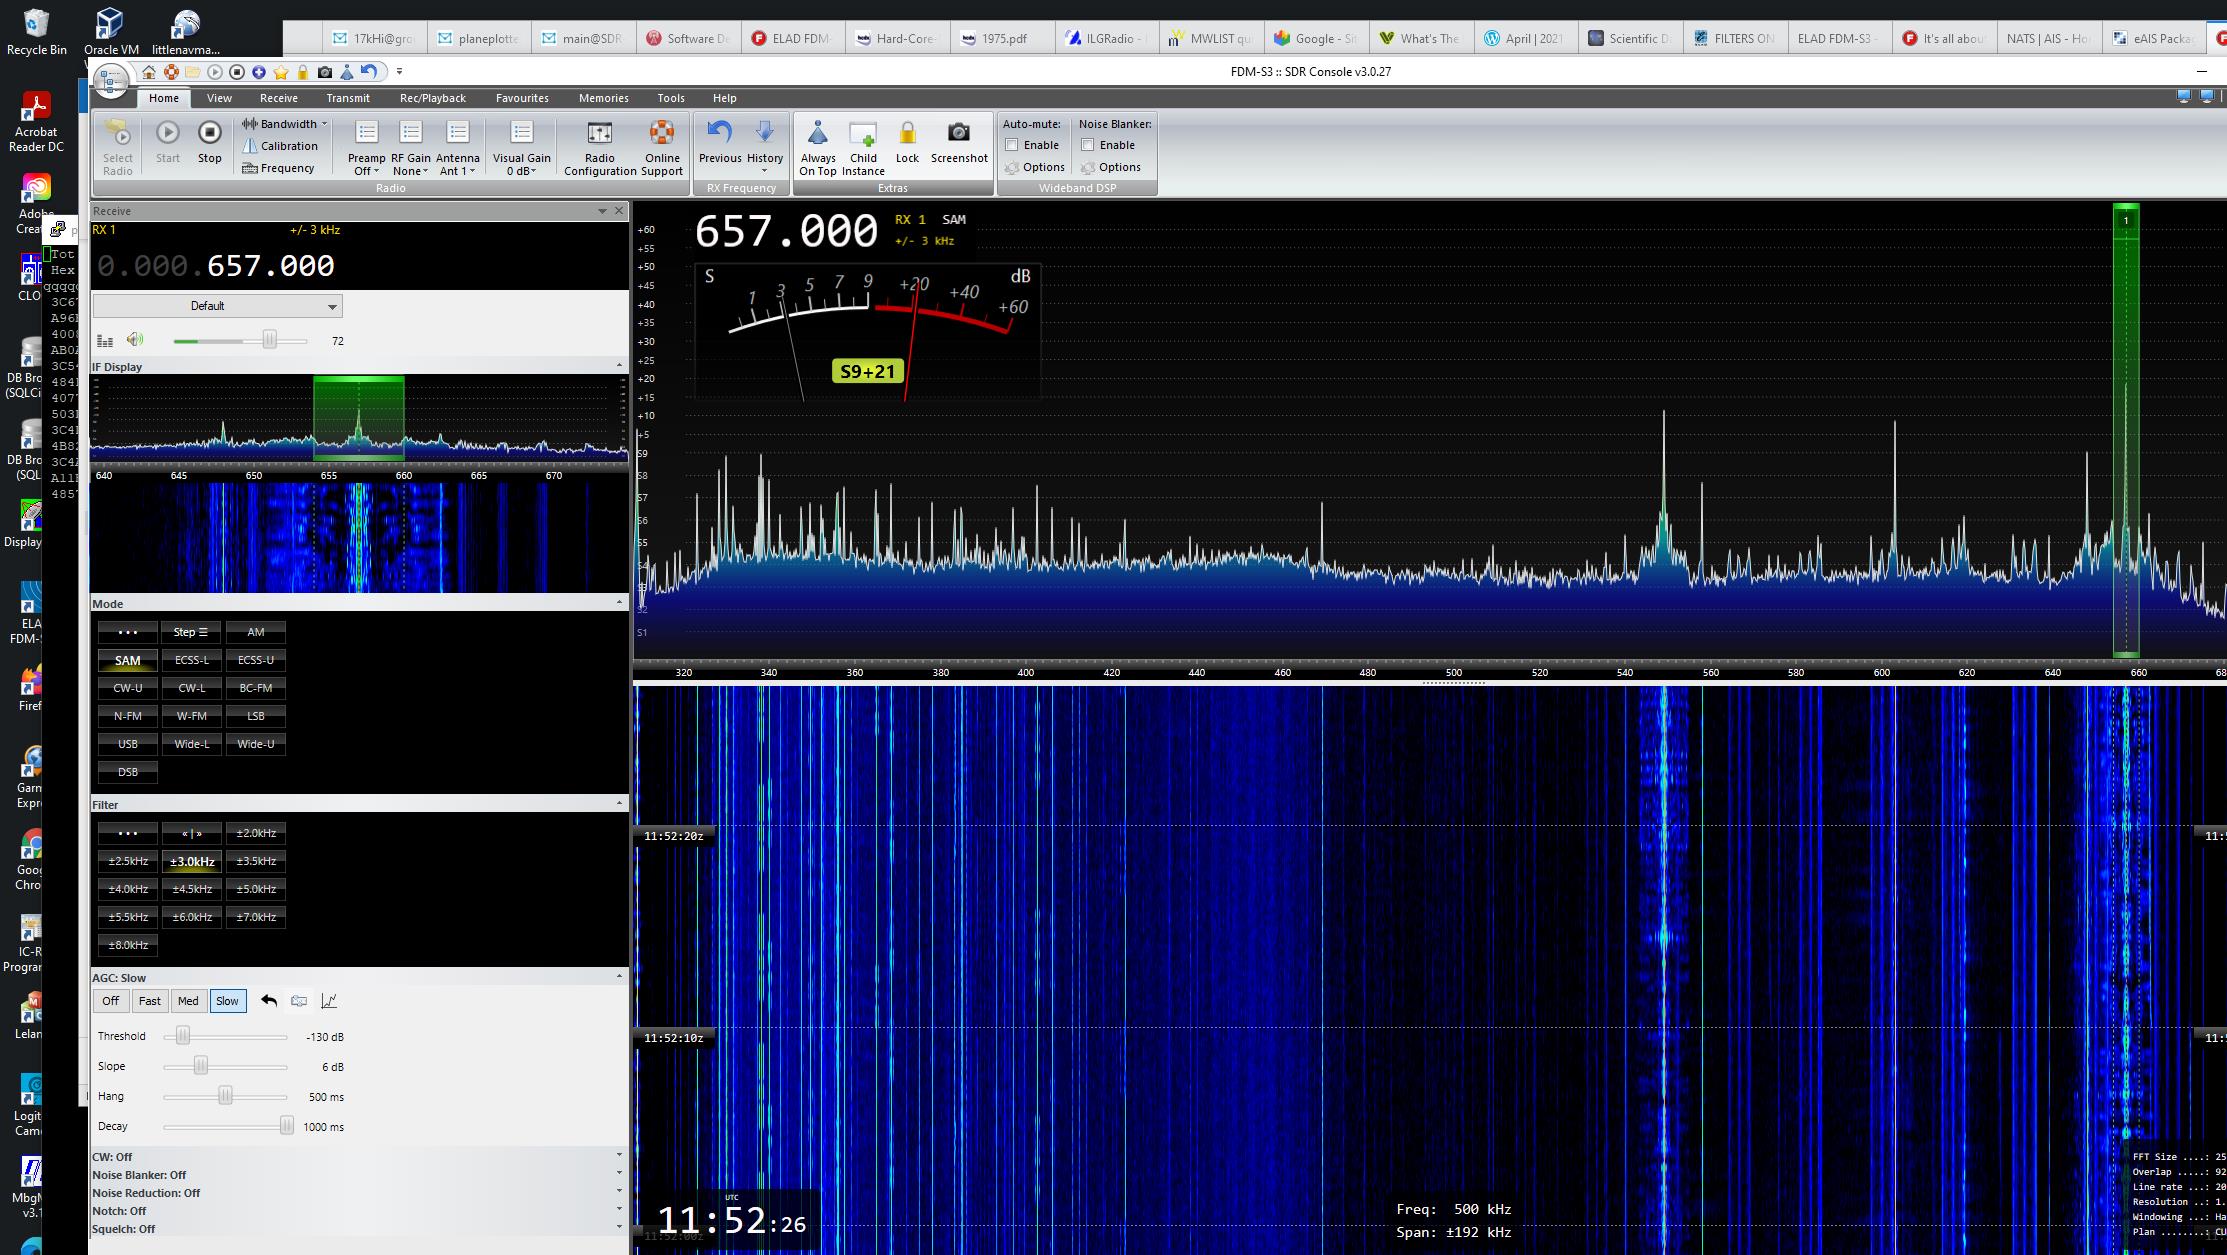Click the Online Support lifebuoy icon

point(662,133)
